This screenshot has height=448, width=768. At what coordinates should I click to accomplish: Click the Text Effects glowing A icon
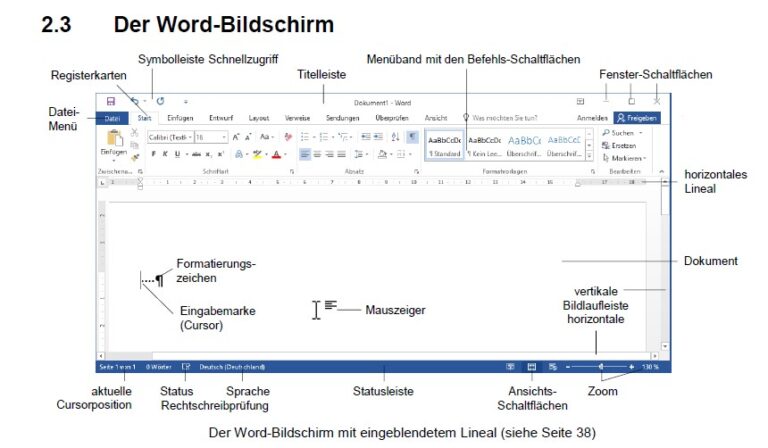point(239,154)
